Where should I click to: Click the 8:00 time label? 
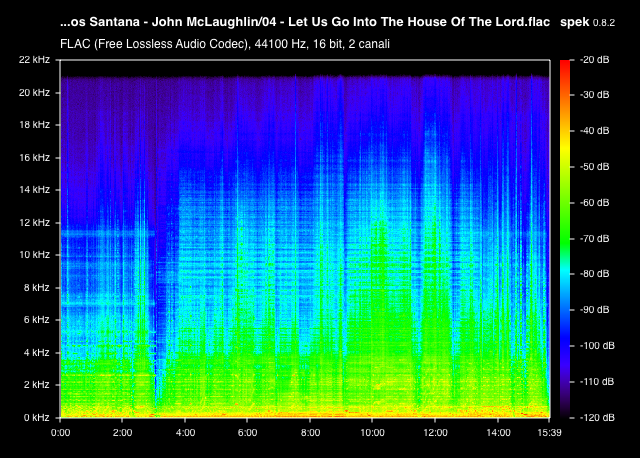(310, 433)
